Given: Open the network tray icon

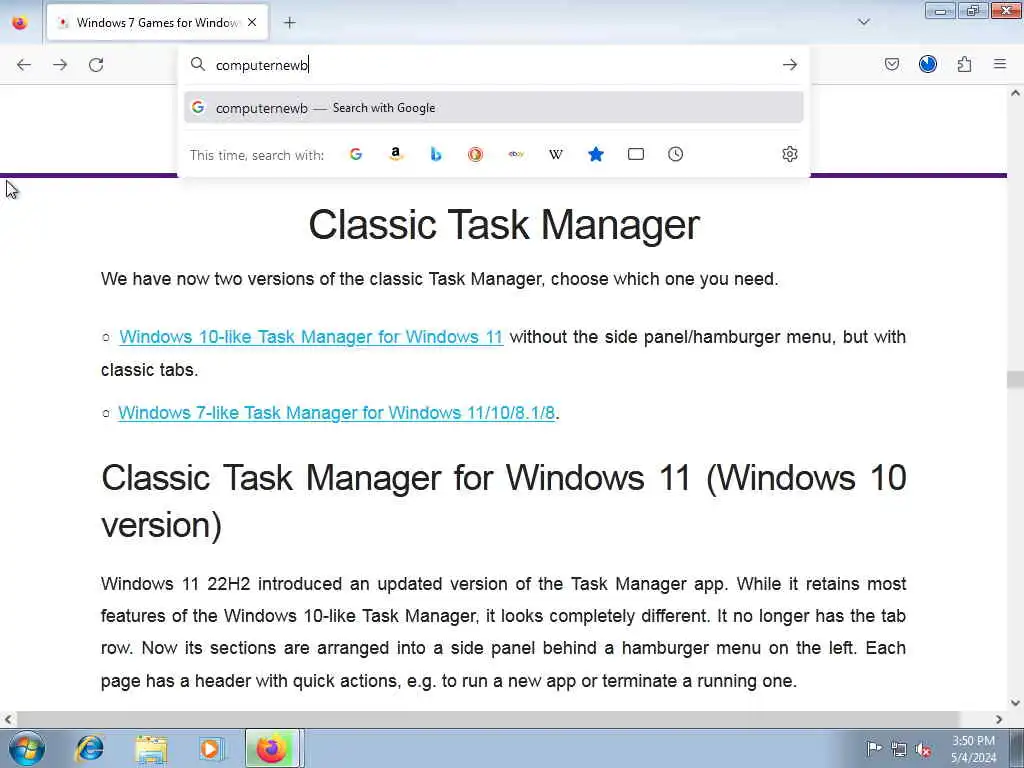Looking at the screenshot, I should click(x=899, y=749).
